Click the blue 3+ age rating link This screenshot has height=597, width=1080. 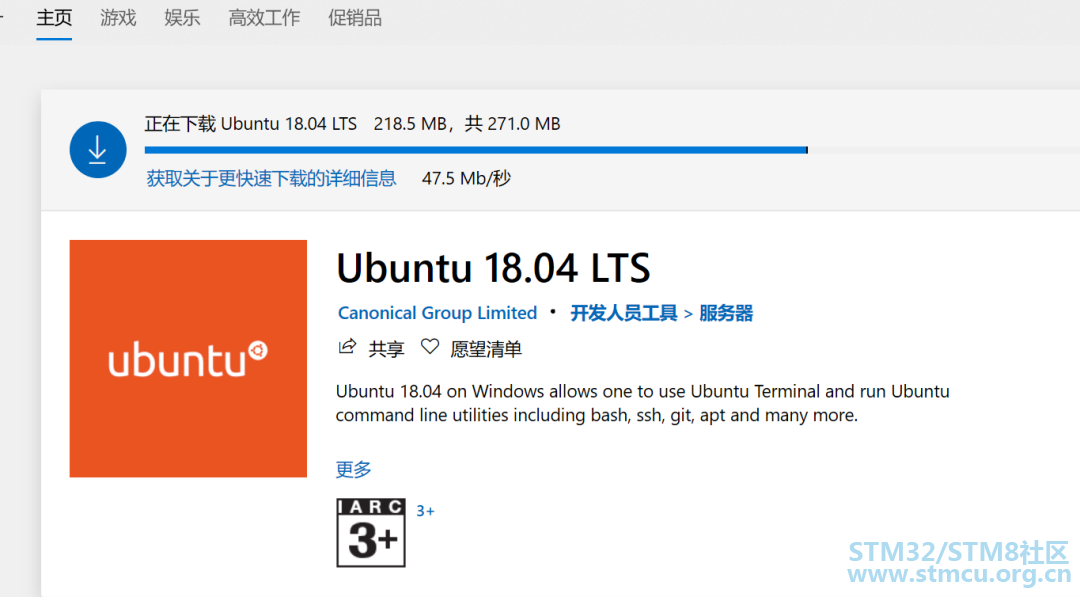425,511
